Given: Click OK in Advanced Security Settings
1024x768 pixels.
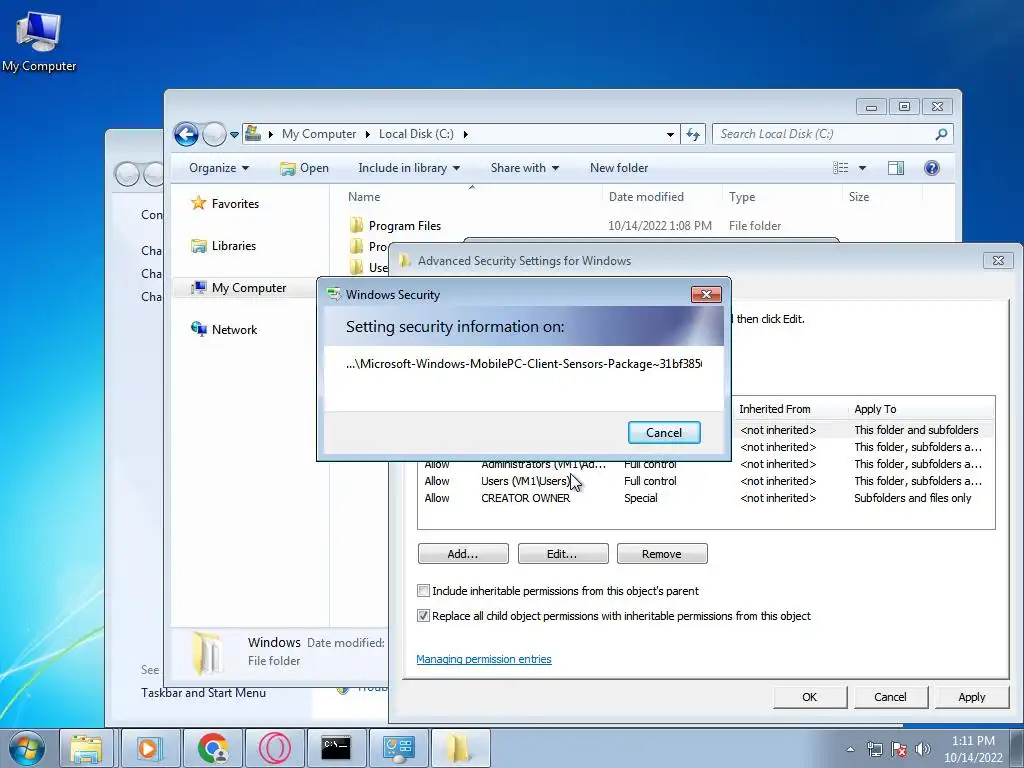Looking at the screenshot, I should click(x=810, y=697).
